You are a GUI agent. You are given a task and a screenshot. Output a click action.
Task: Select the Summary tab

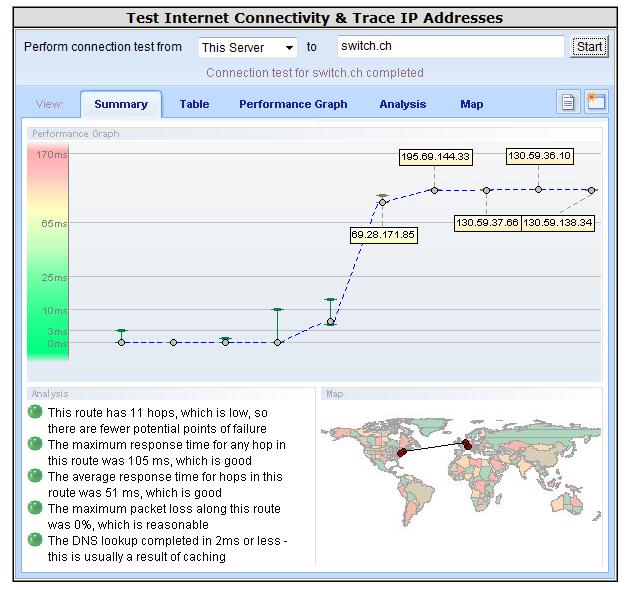120,104
